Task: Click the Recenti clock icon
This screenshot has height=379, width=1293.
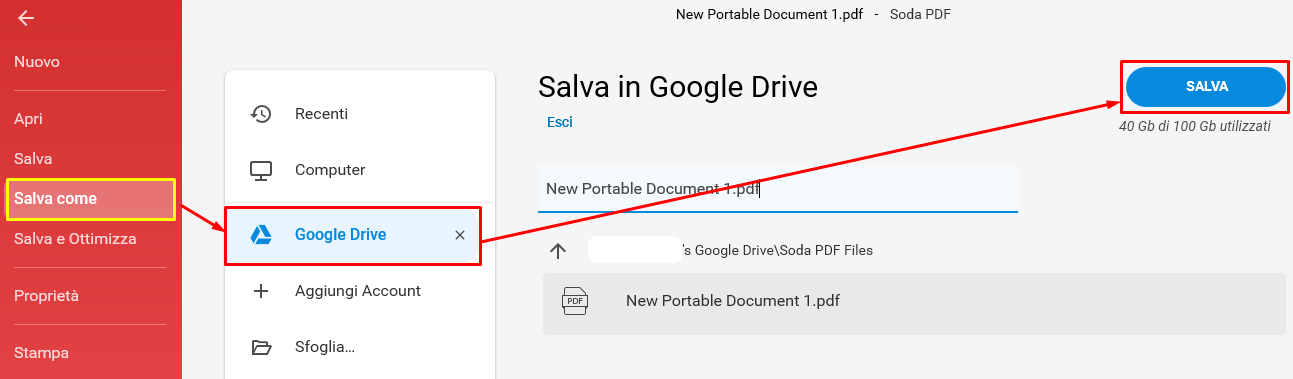Action: click(x=261, y=114)
